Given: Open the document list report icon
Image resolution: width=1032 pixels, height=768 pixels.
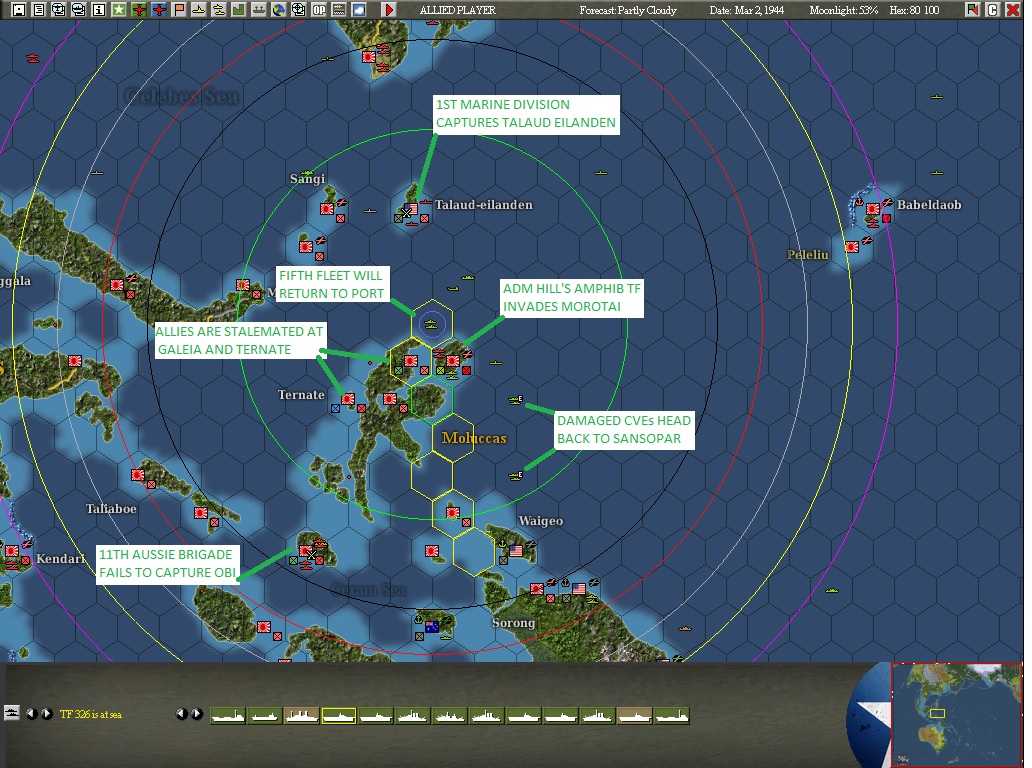Looking at the screenshot, I should click(39, 9).
